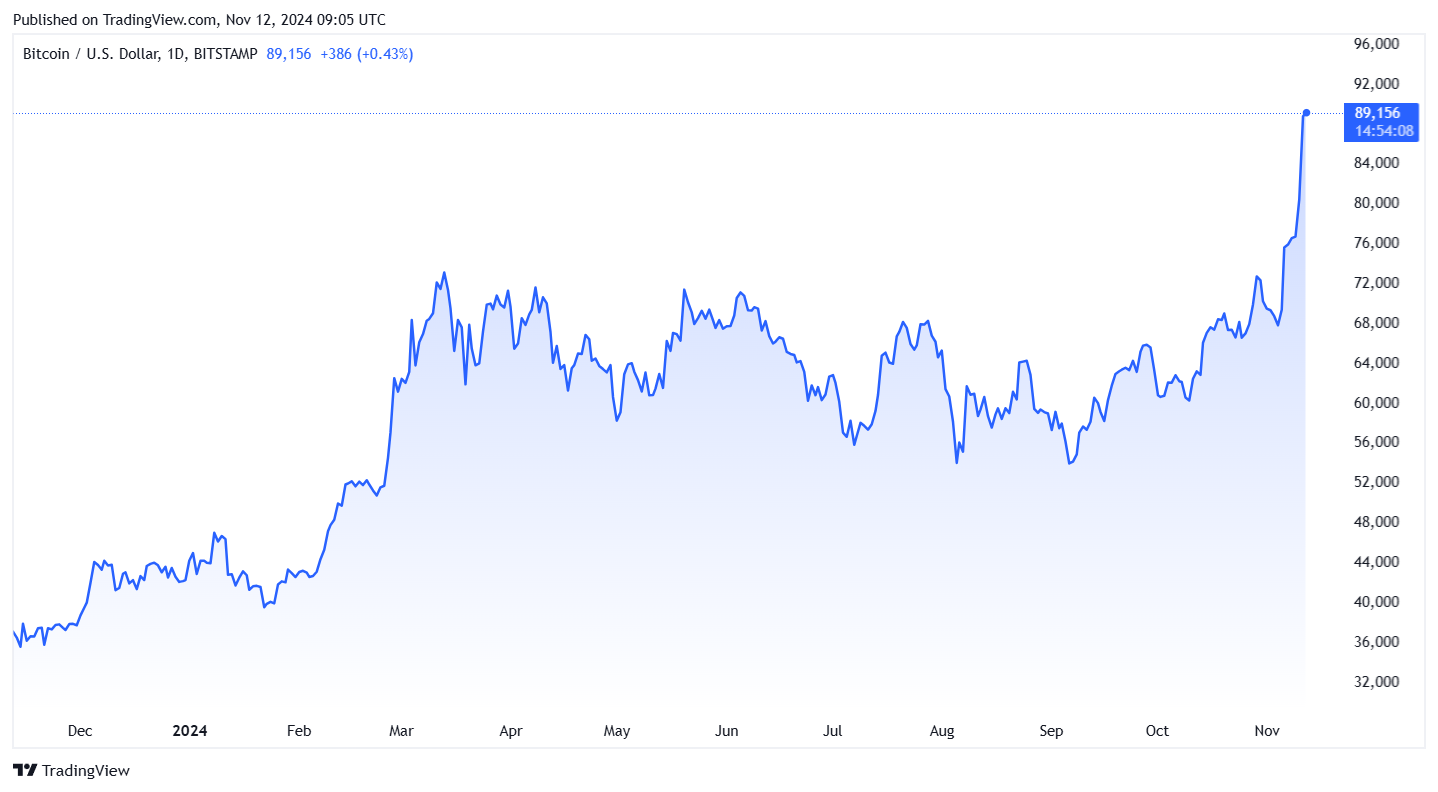This screenshot has height=792, width=1438.
Task: Click the 14:54:08 bar countdown timer
Action: [1383, 130]
